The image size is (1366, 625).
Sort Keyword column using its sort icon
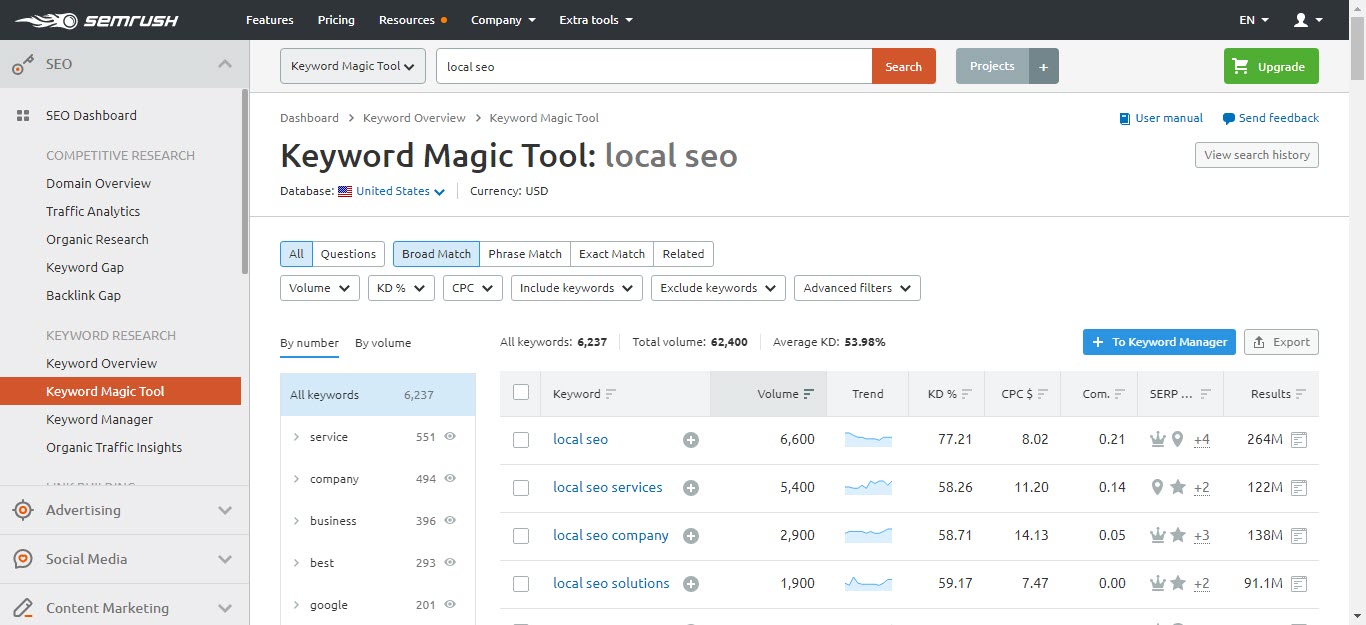point(611,394)
